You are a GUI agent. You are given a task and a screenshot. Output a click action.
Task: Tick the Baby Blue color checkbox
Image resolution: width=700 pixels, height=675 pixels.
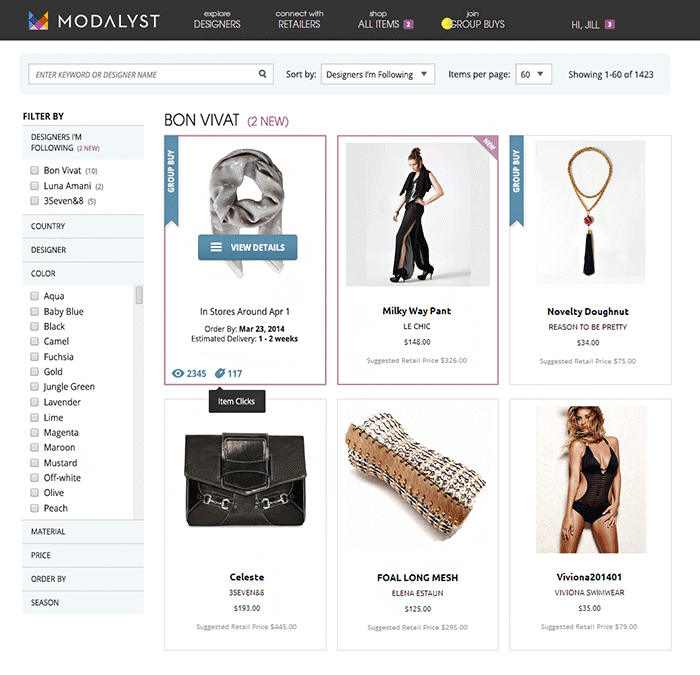click(x=34, y=311)
